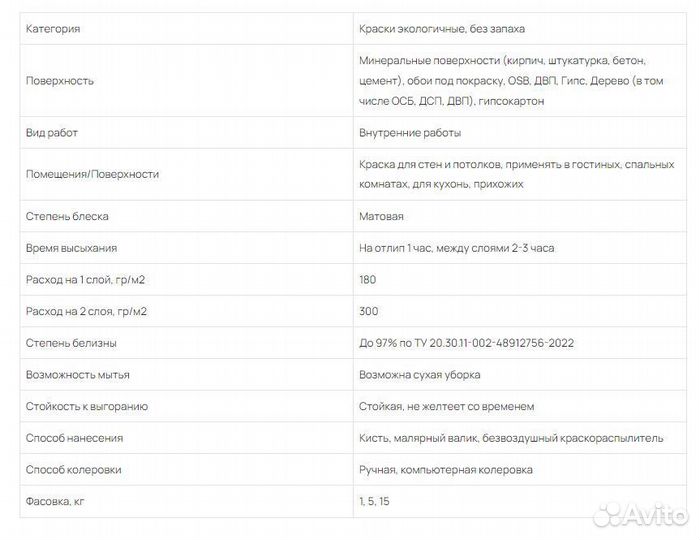The height and width of the screenshot is (540, 700).
Task: Click the "Способ нанесения" row label
Action: (x=74, y=438)
